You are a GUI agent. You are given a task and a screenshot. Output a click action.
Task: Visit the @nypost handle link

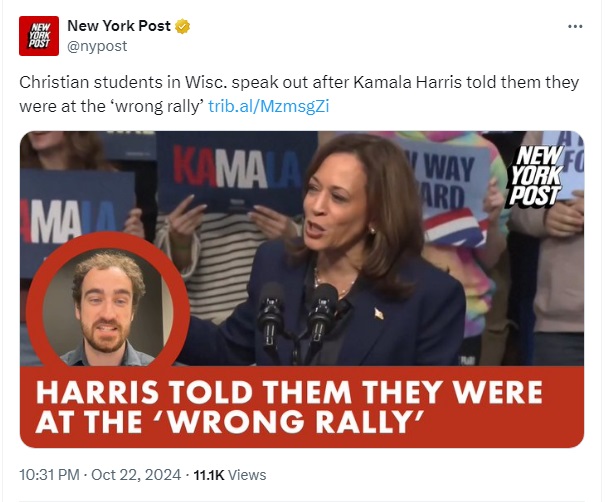tap(97, 46)
